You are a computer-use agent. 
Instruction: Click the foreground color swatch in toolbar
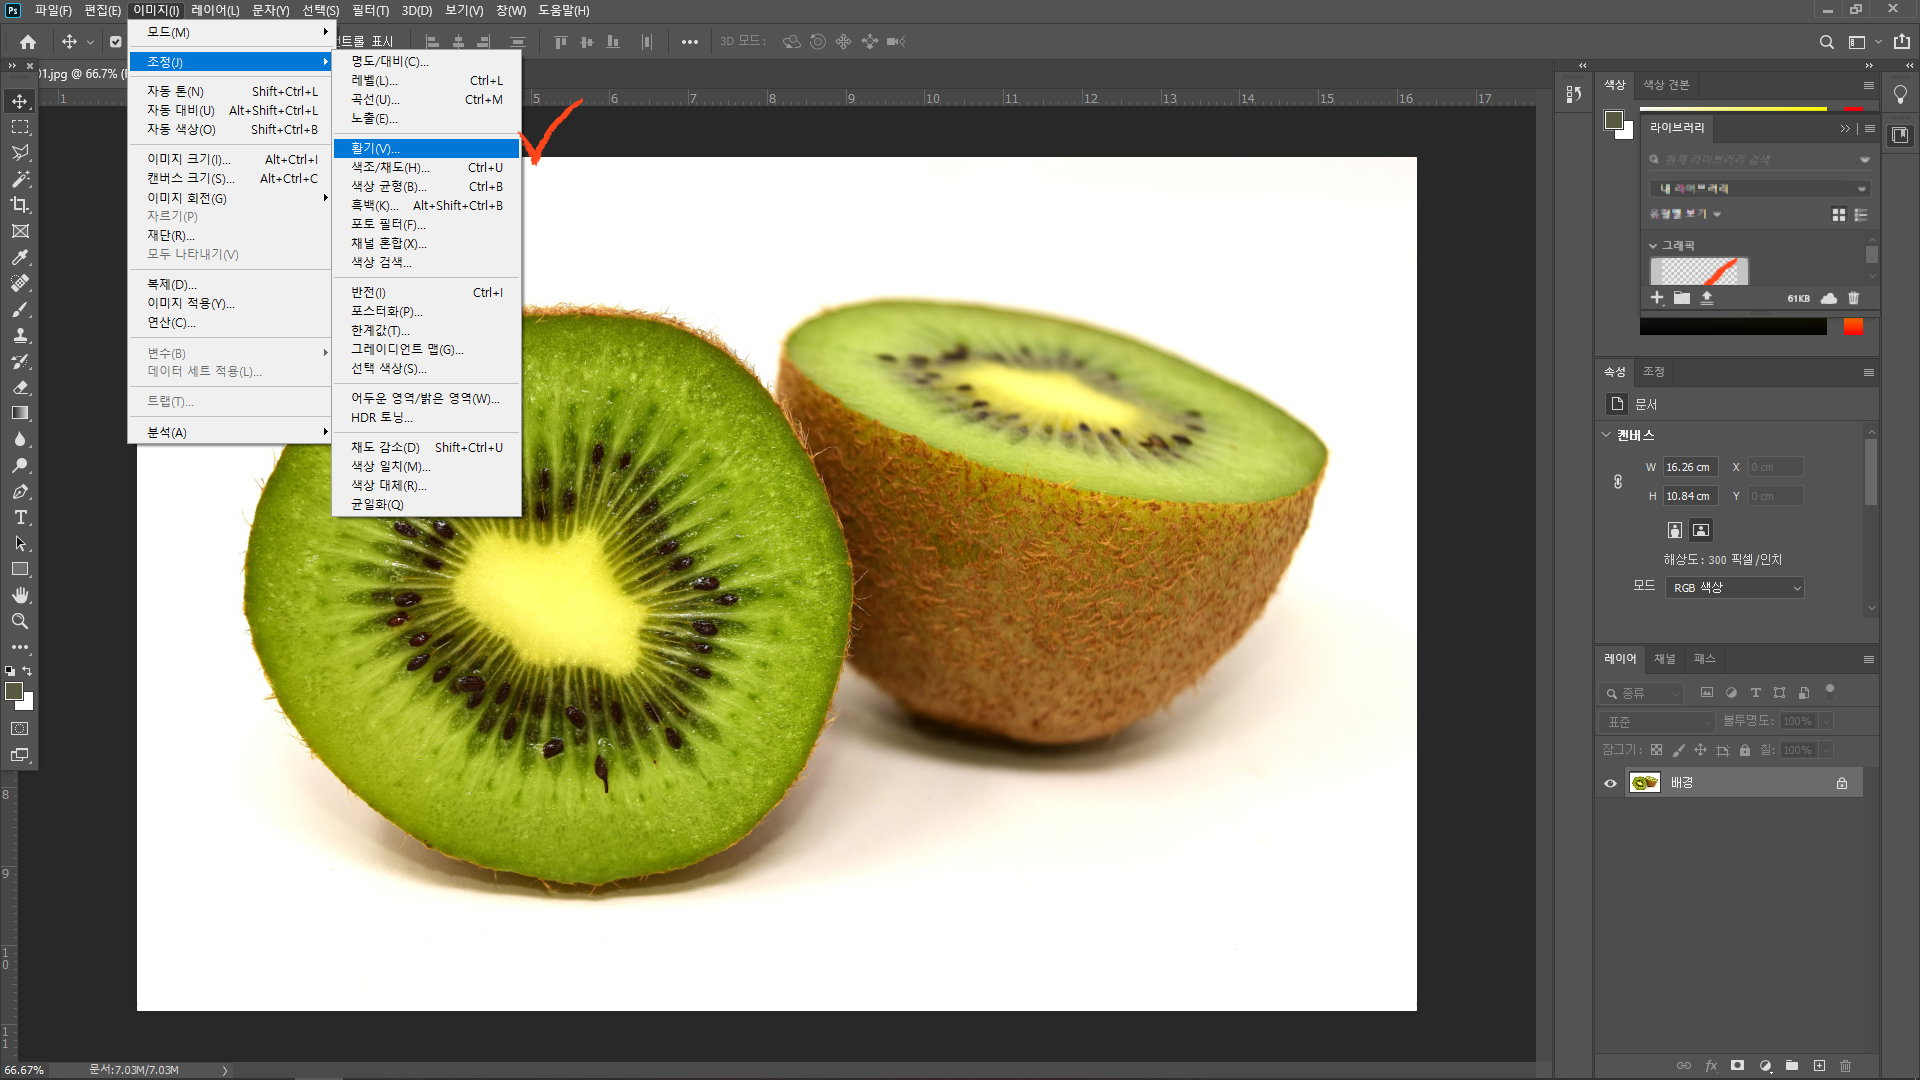pyautogui.click(x=14, y=691)
